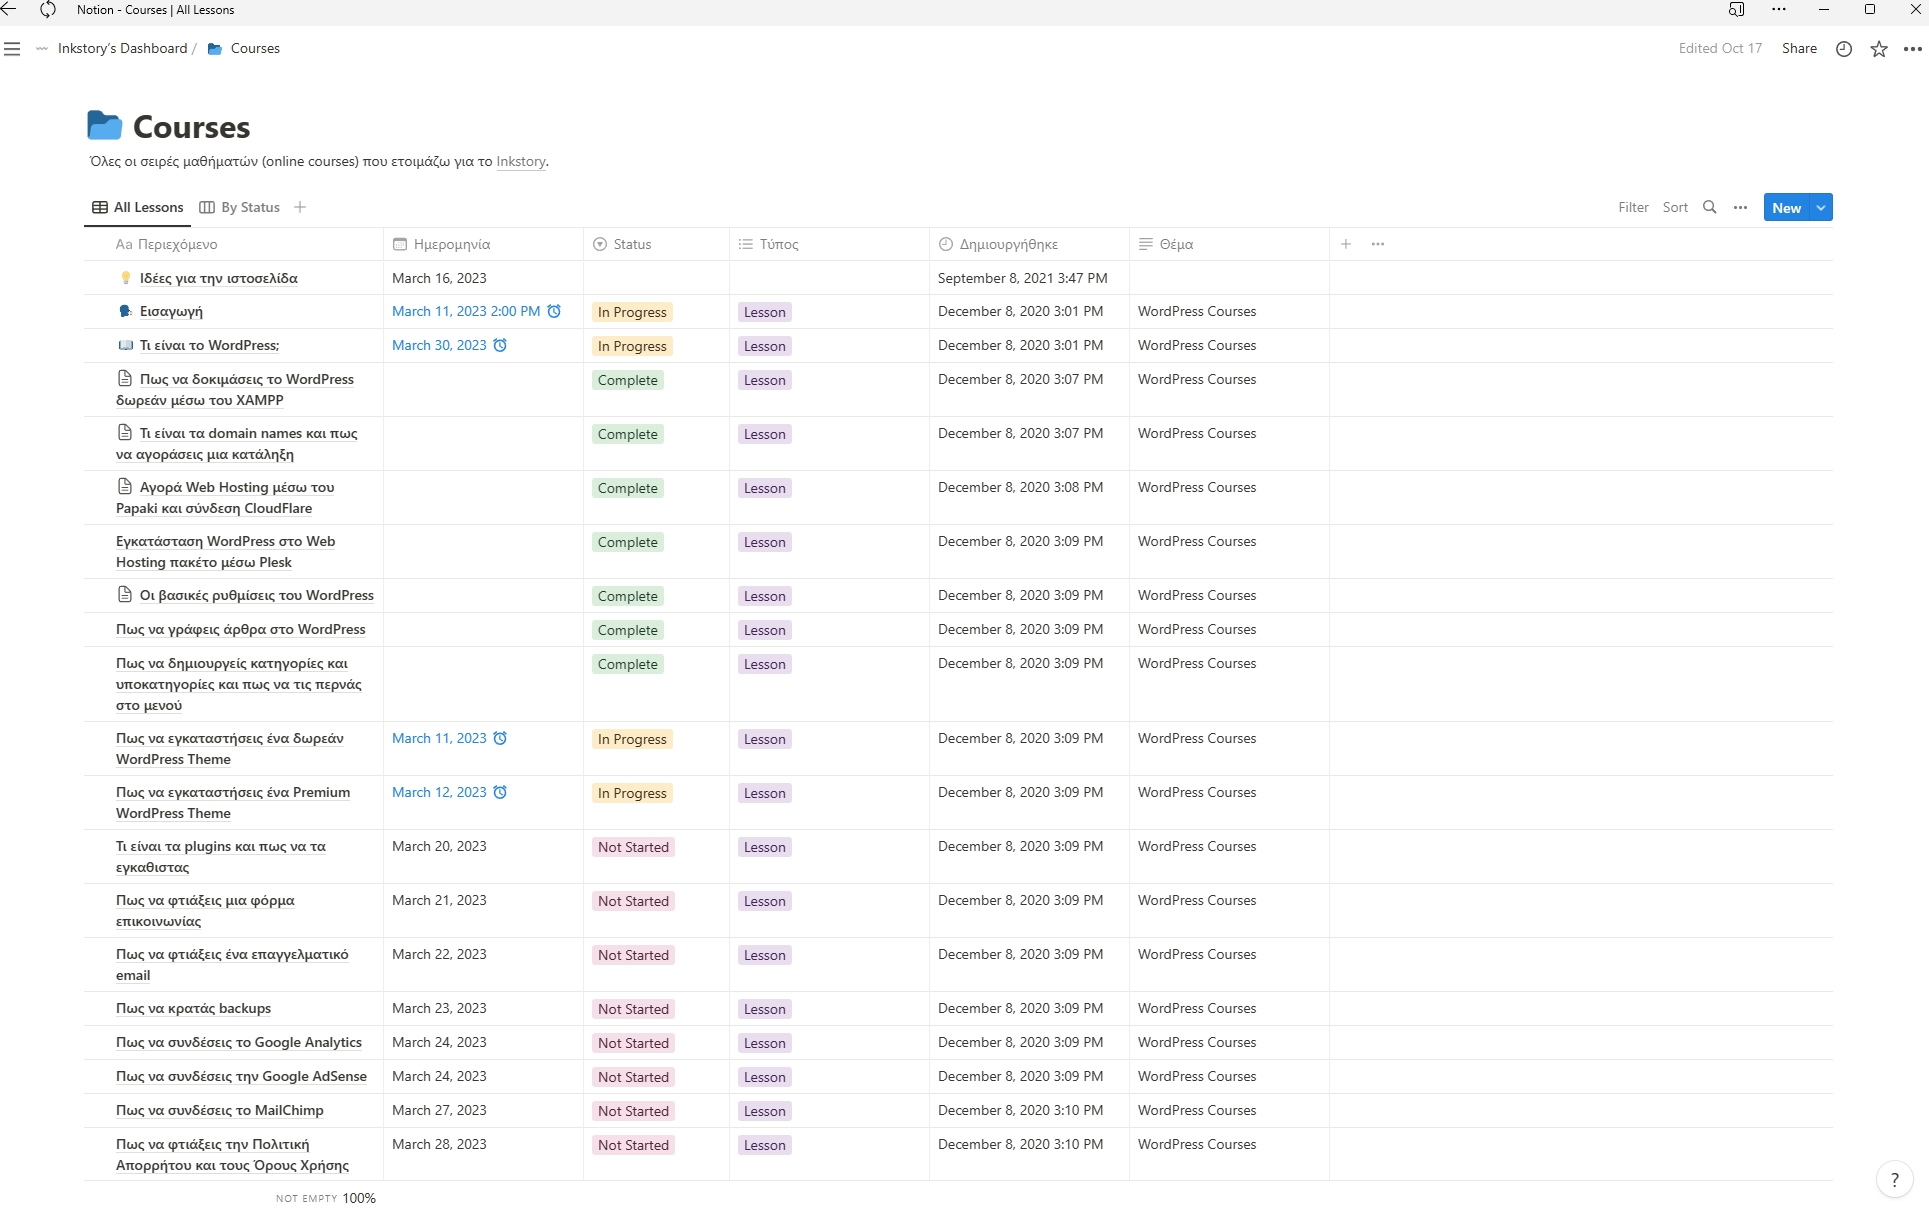Open page options menu at top right

pos(1912,49)
